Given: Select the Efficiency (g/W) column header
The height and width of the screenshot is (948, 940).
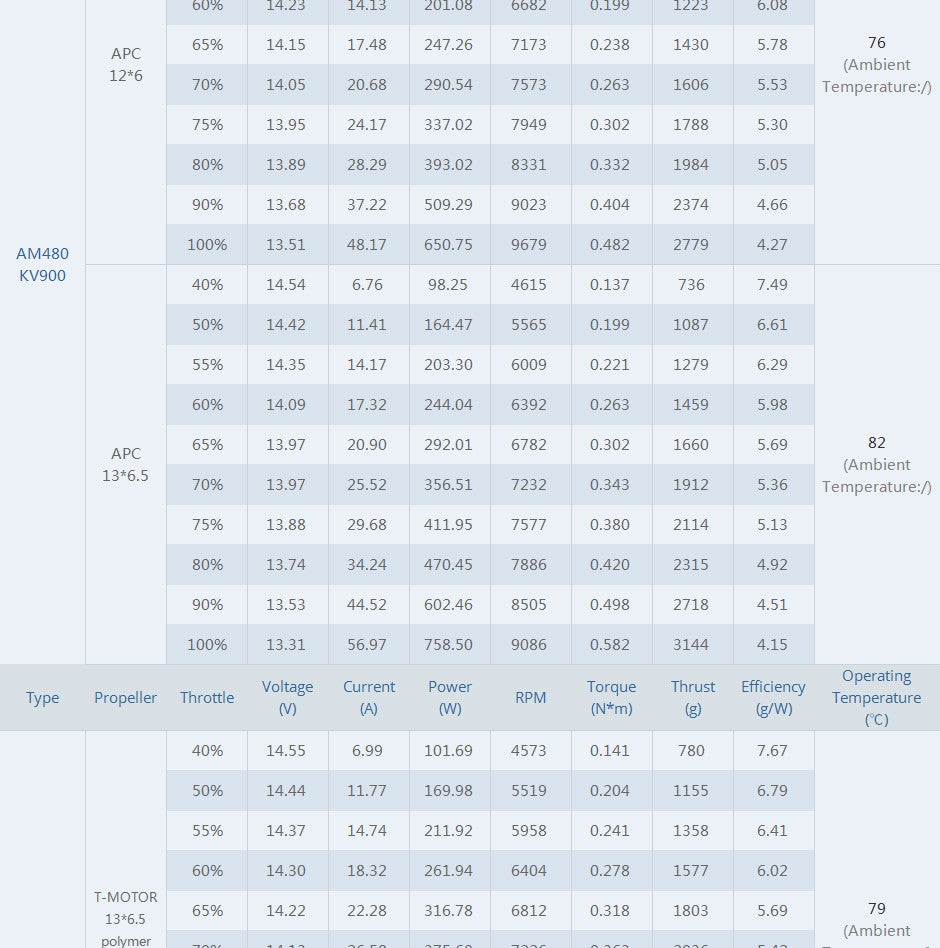Looking at the screenshot, I should pos(773,698).
